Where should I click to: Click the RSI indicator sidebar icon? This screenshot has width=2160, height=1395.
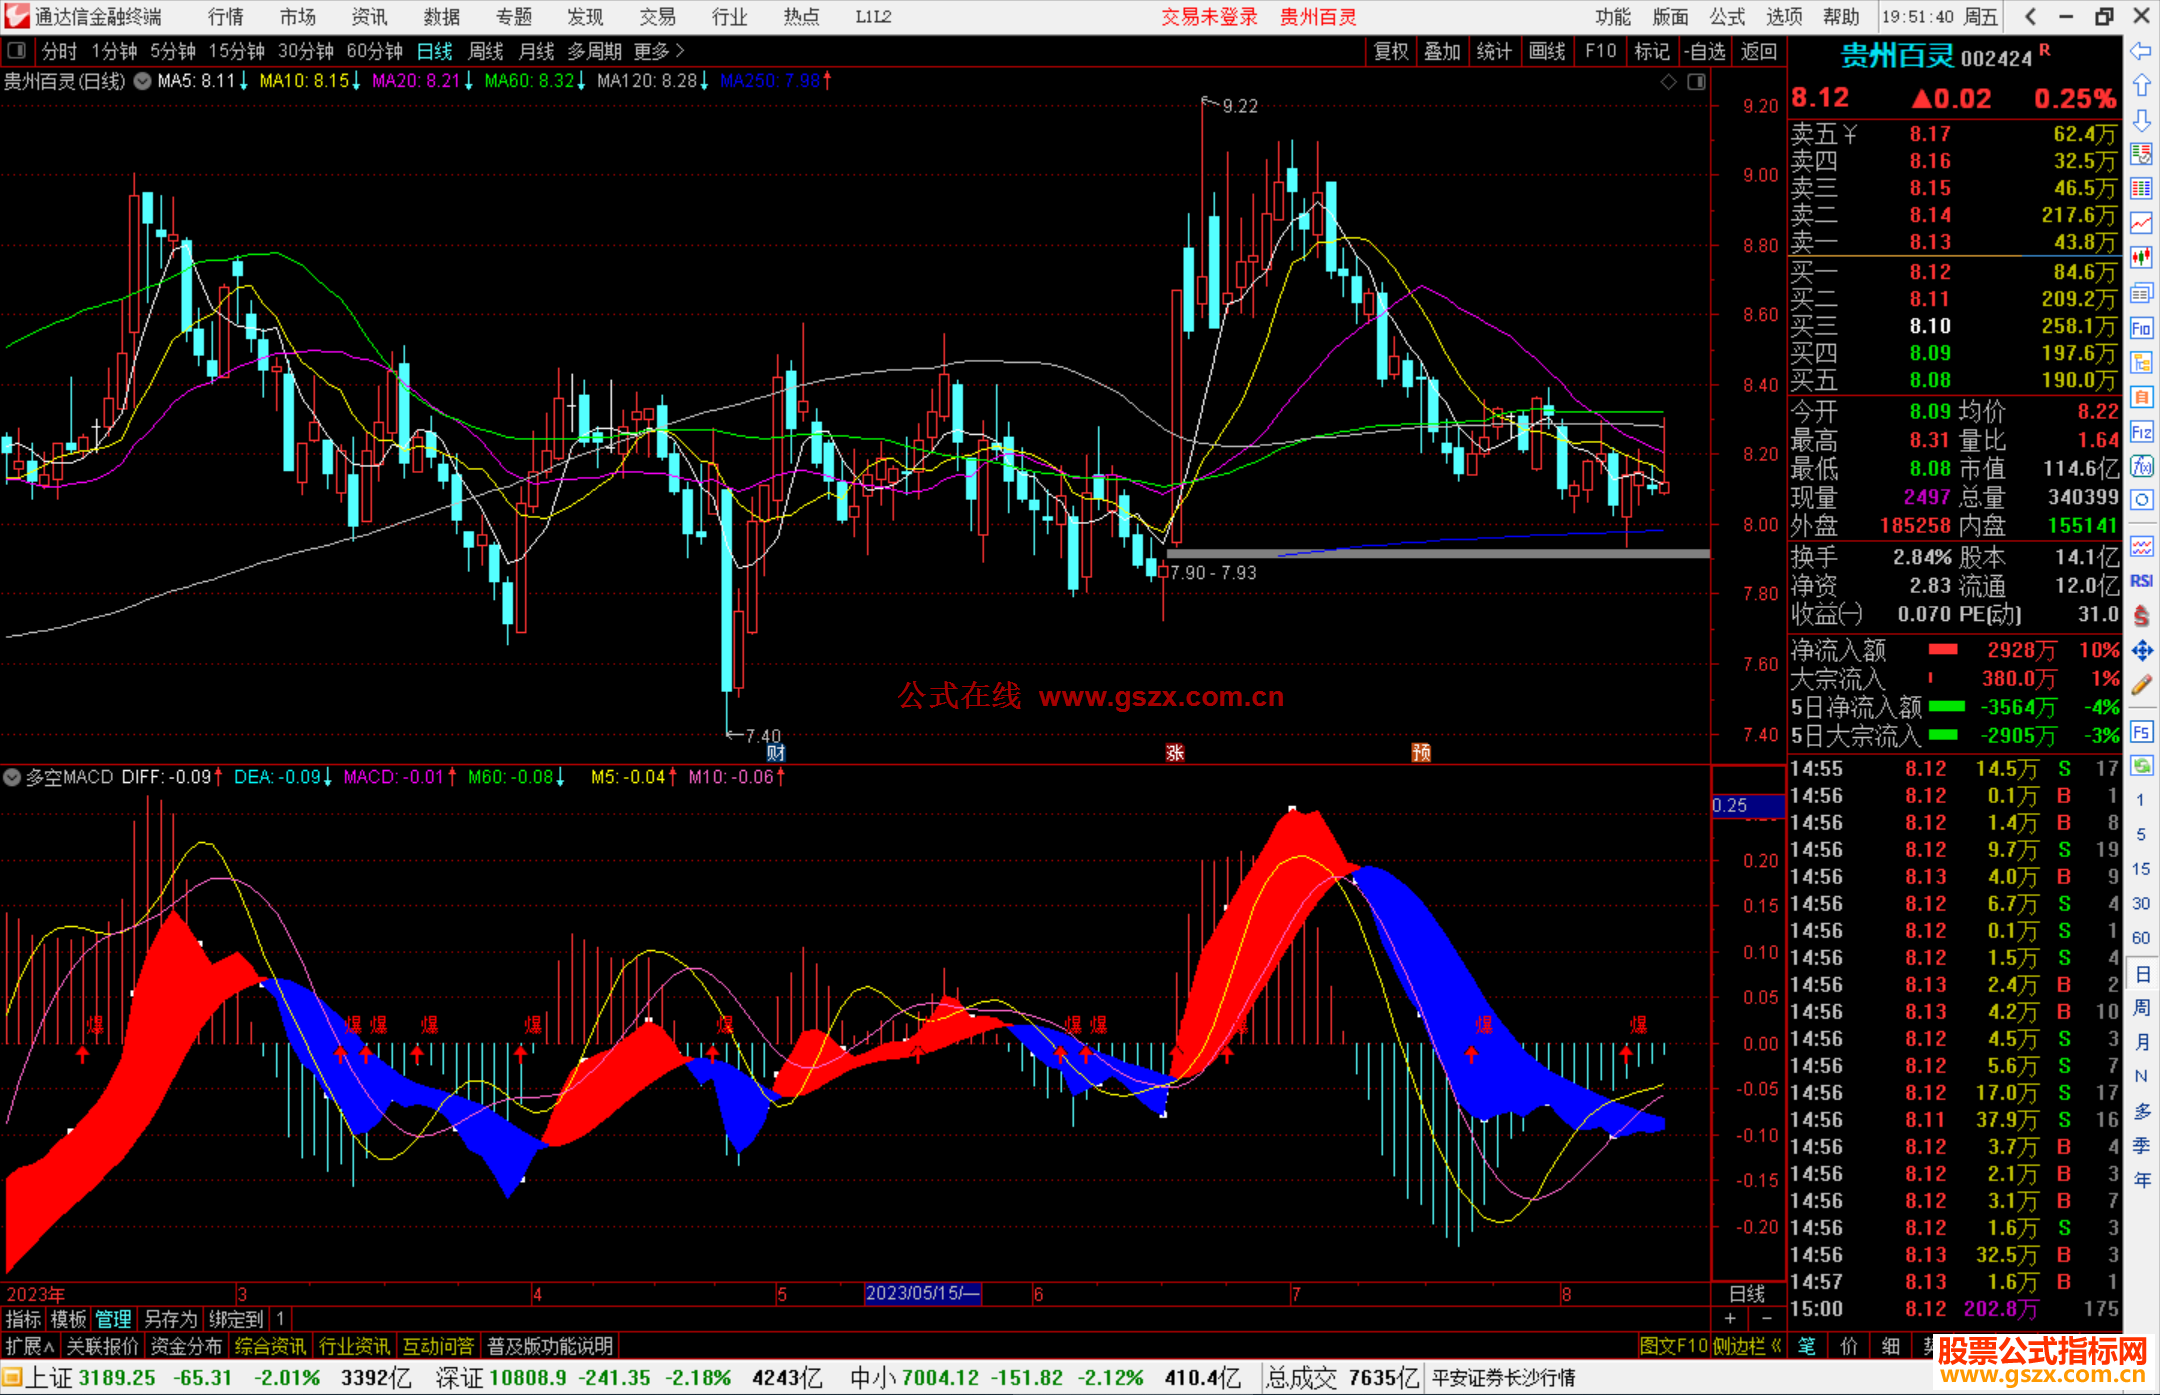[2141, 581]
